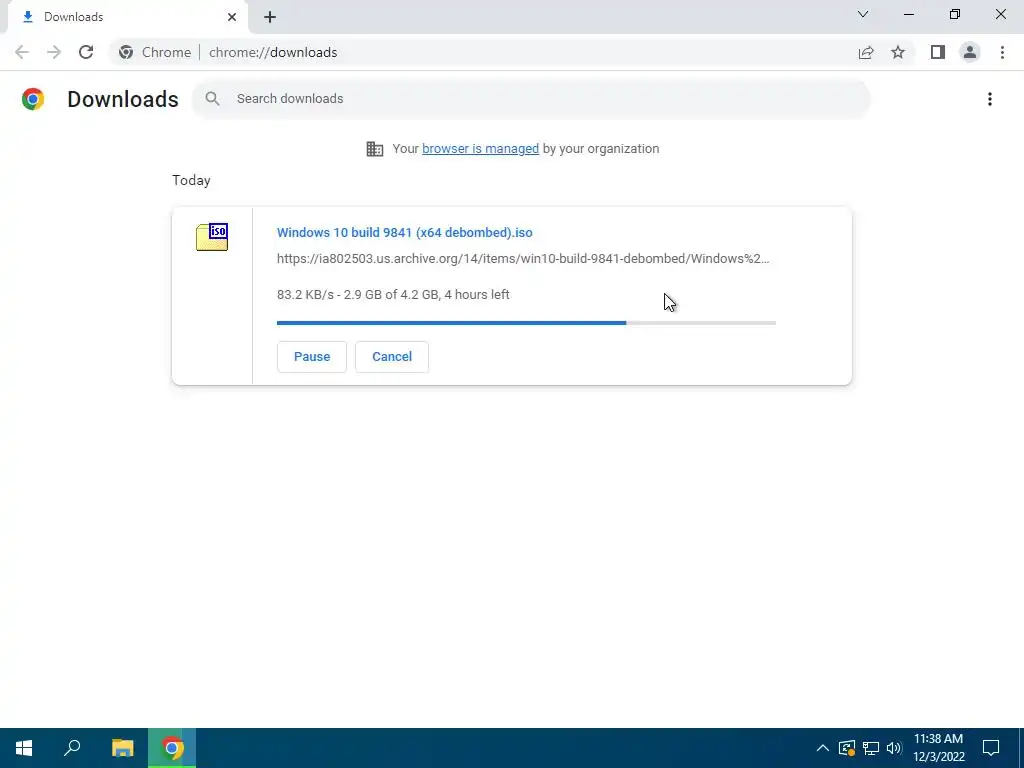Click the Search downloads field

click(x=531, y=99)
